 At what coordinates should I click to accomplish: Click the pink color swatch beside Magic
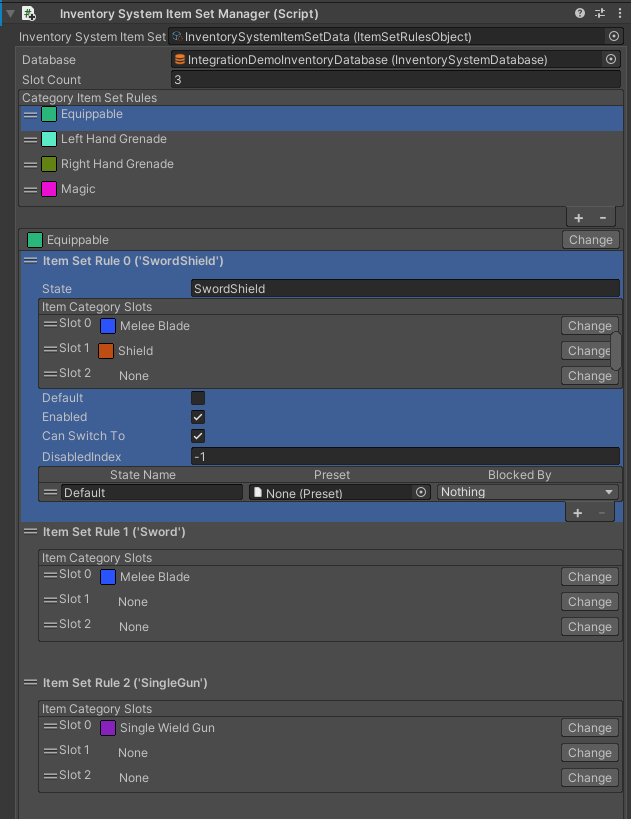pyautogui.click(x=47, y=188)
